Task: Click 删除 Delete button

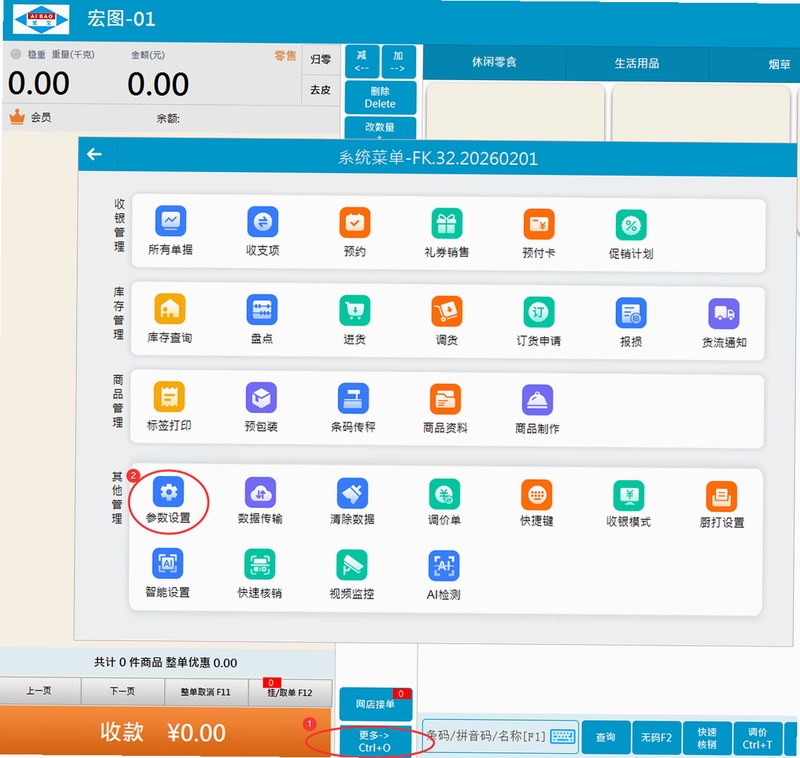Action: (380, 97)
